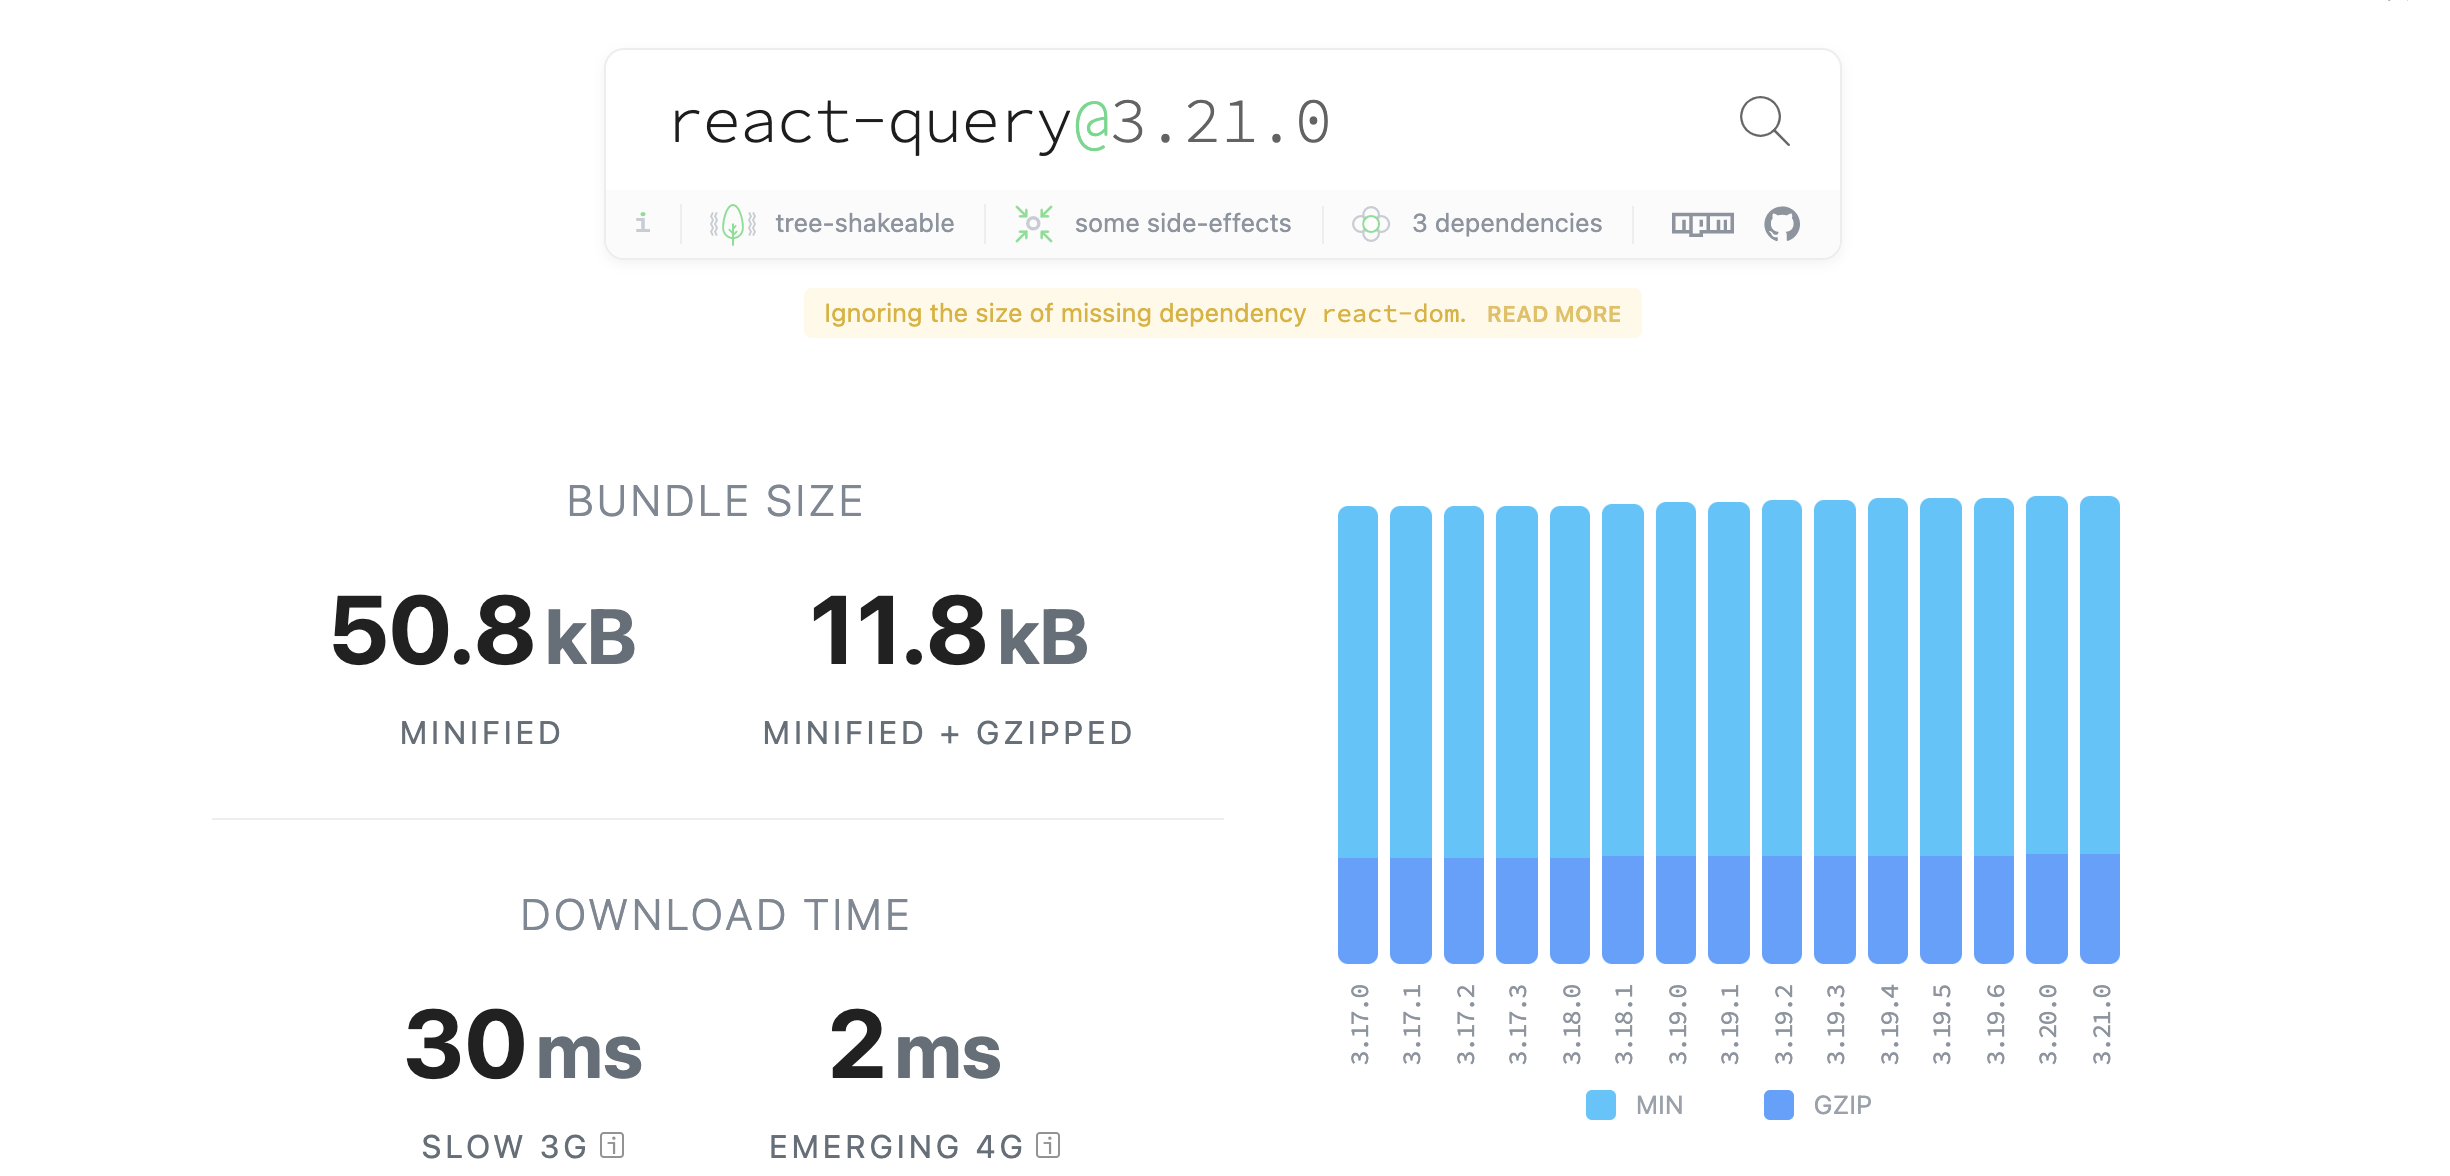Click the tree-shakeable badge label
Image resolution: width=2450 pixels, height=1176 pixels.
point(863,223)
